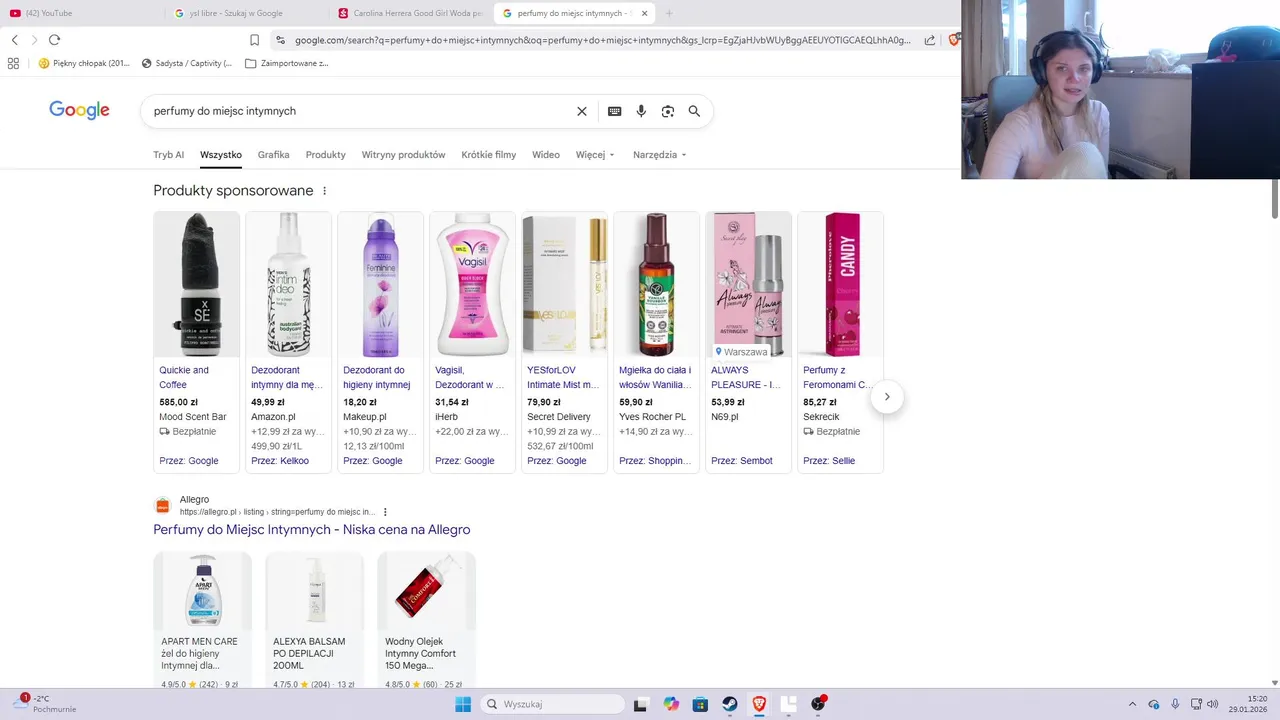This screenshot has width=1280, height=720.
Task: Open a new browser tab with plus
Action: [x=669, y=13]
